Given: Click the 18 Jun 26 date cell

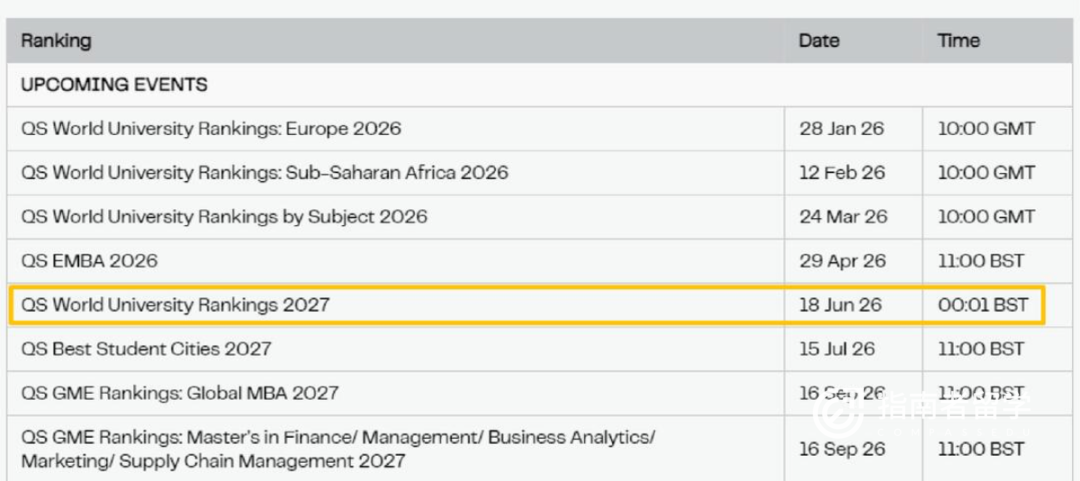Looking at the screenshot, I should tap(840, 305).
